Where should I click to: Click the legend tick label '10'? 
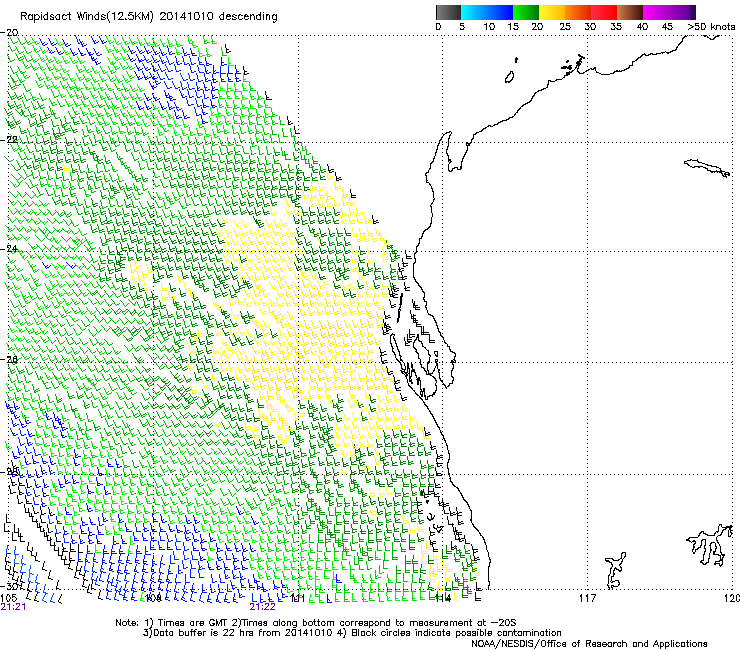point(489,27)
